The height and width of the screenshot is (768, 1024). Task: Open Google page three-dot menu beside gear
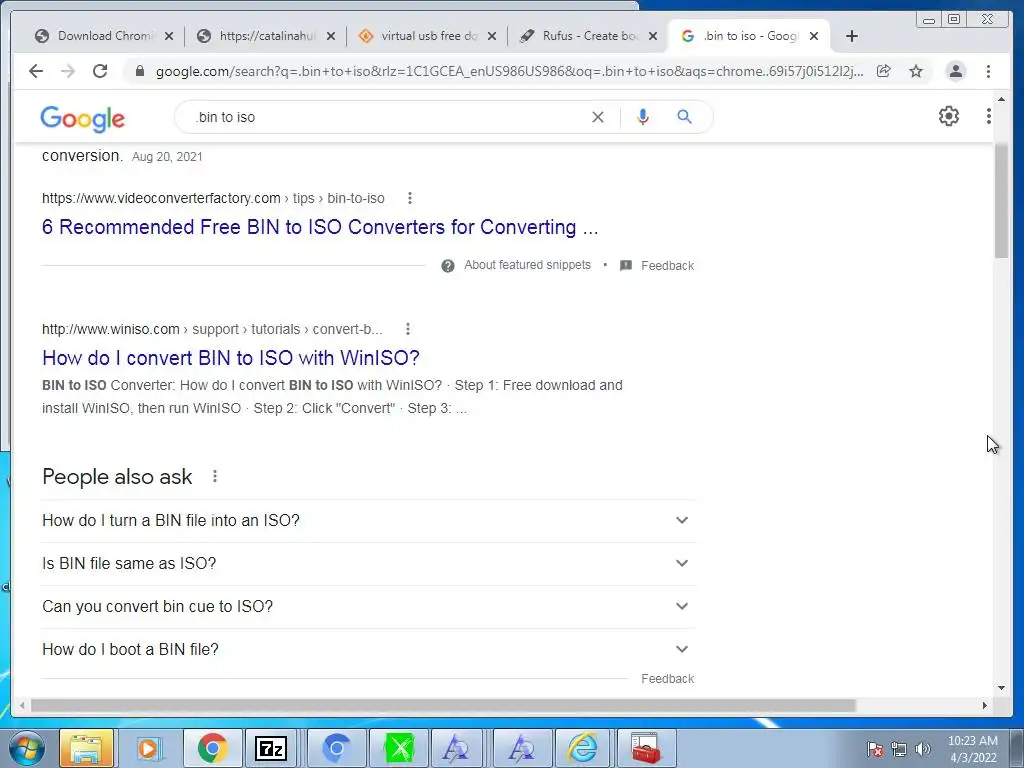[x=989, y=116]
